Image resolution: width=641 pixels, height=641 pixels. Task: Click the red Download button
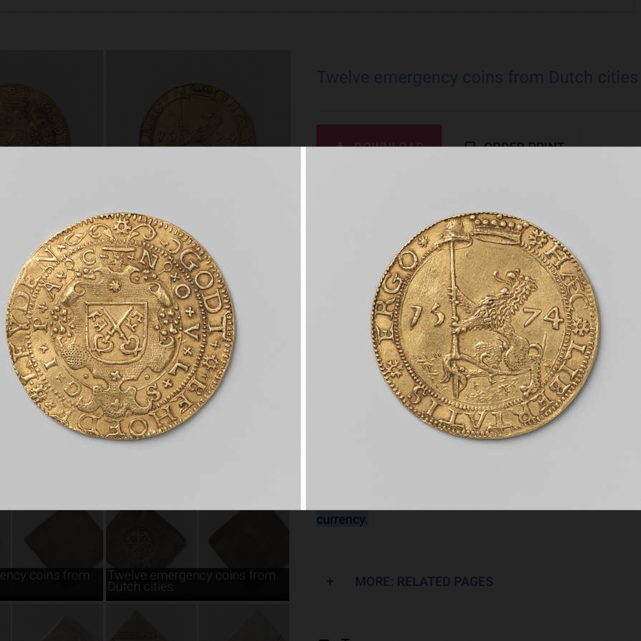click(x=379, y=136)
